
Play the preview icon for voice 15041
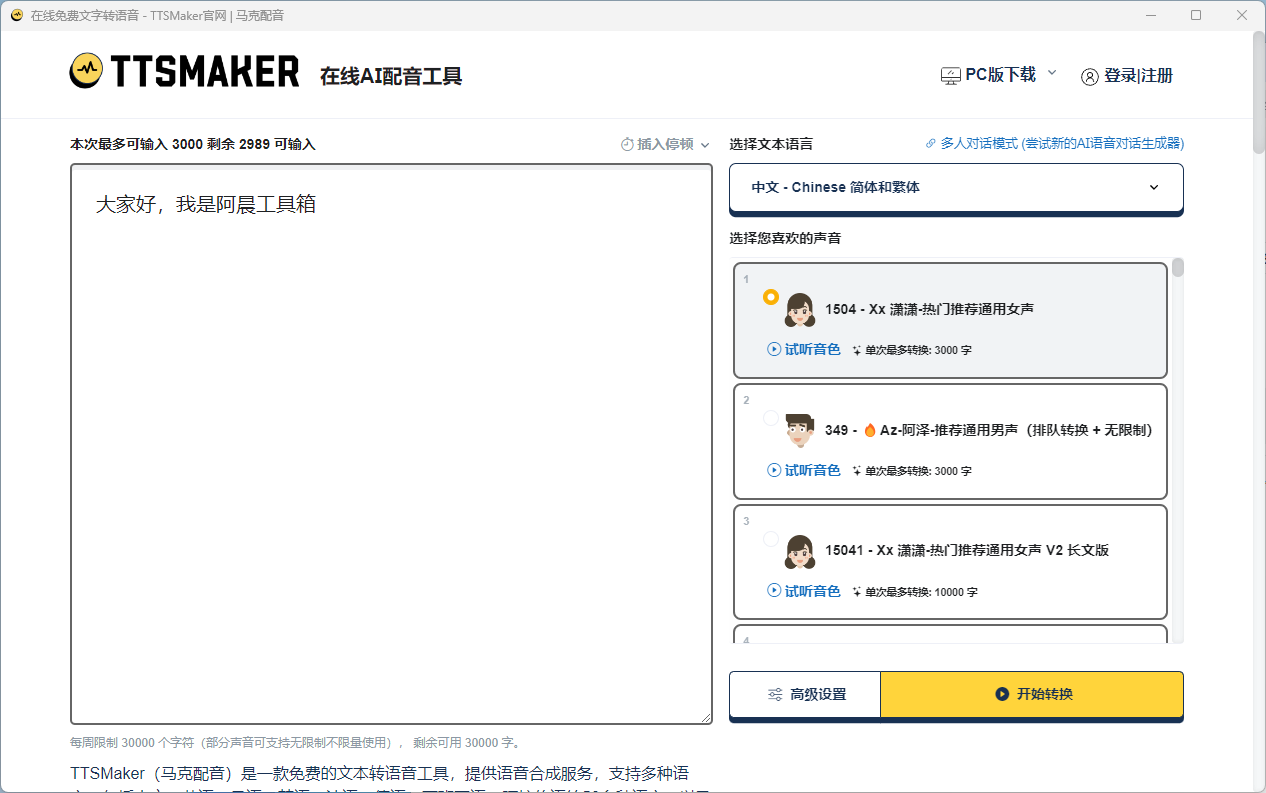[x=774, y=590]
